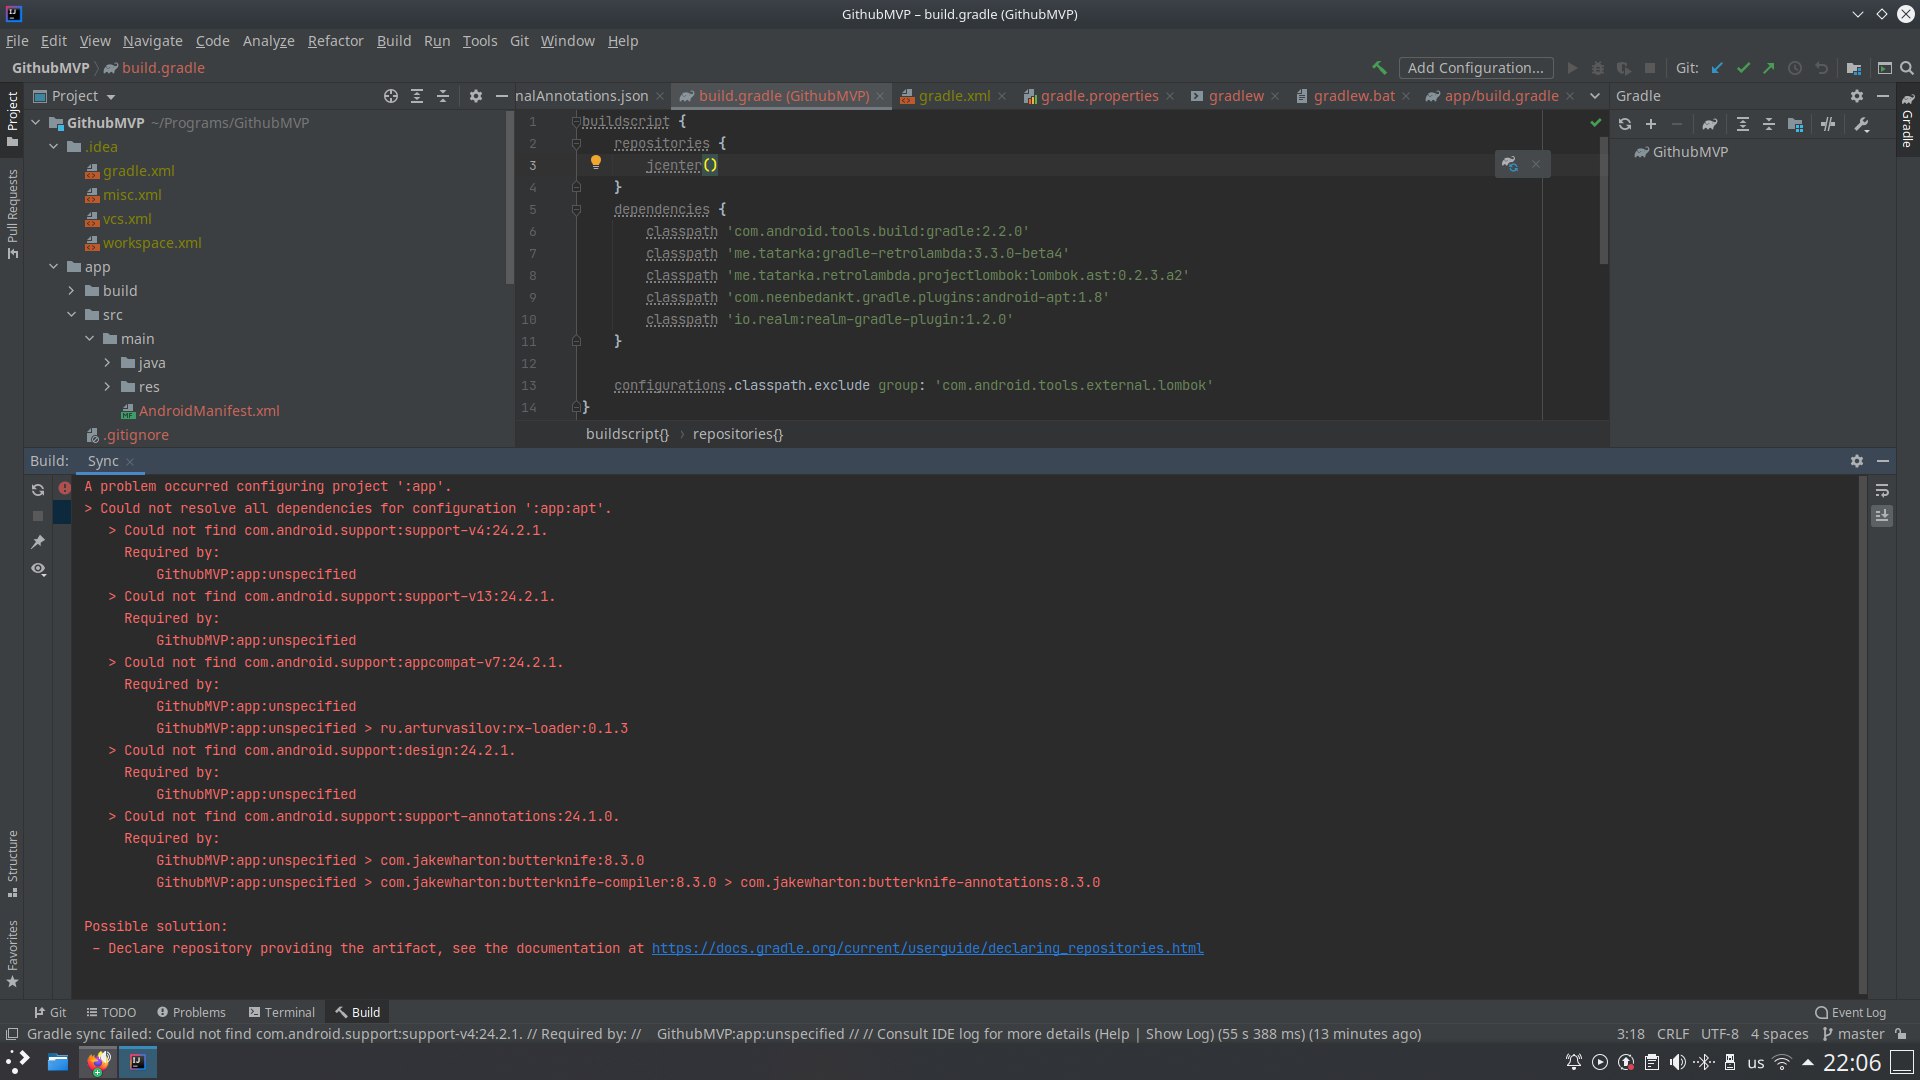Image resolution: width=1920 pixels, height=1080 pixels.
Task: Open the eye view options dropdown
Action: [x=38, y=569]
